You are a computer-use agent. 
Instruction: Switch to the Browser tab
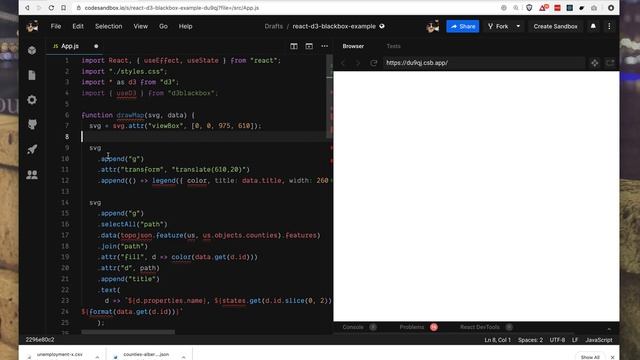click(x=353, y=46)
